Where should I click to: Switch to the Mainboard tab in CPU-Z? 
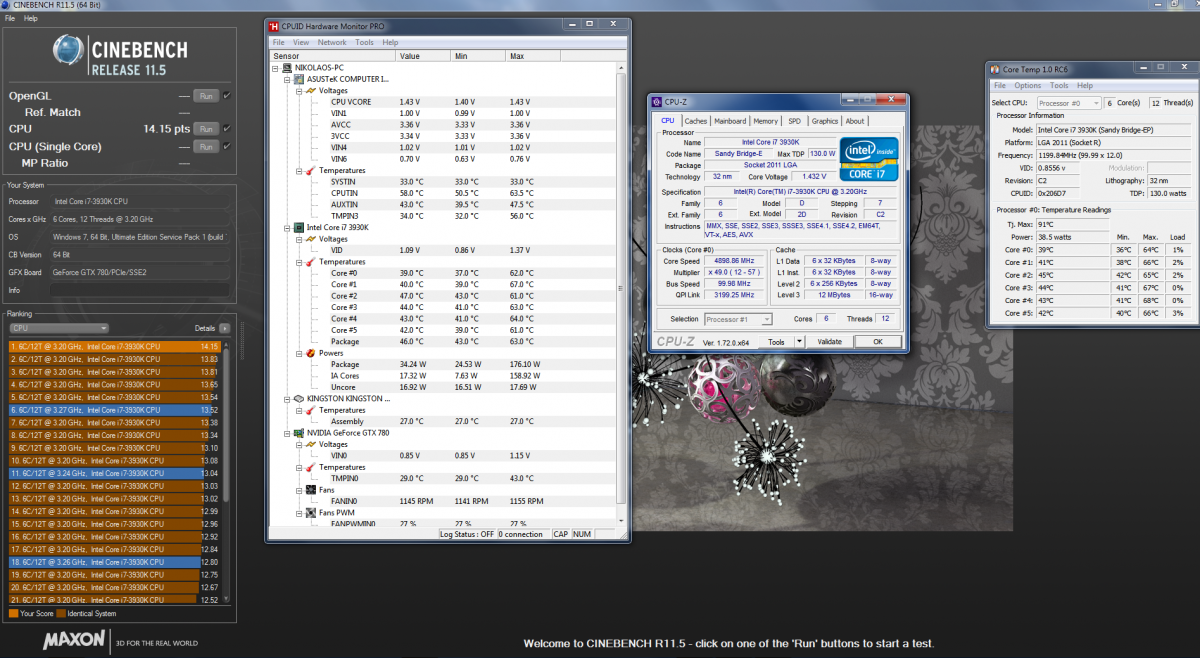tap(730, 121)
